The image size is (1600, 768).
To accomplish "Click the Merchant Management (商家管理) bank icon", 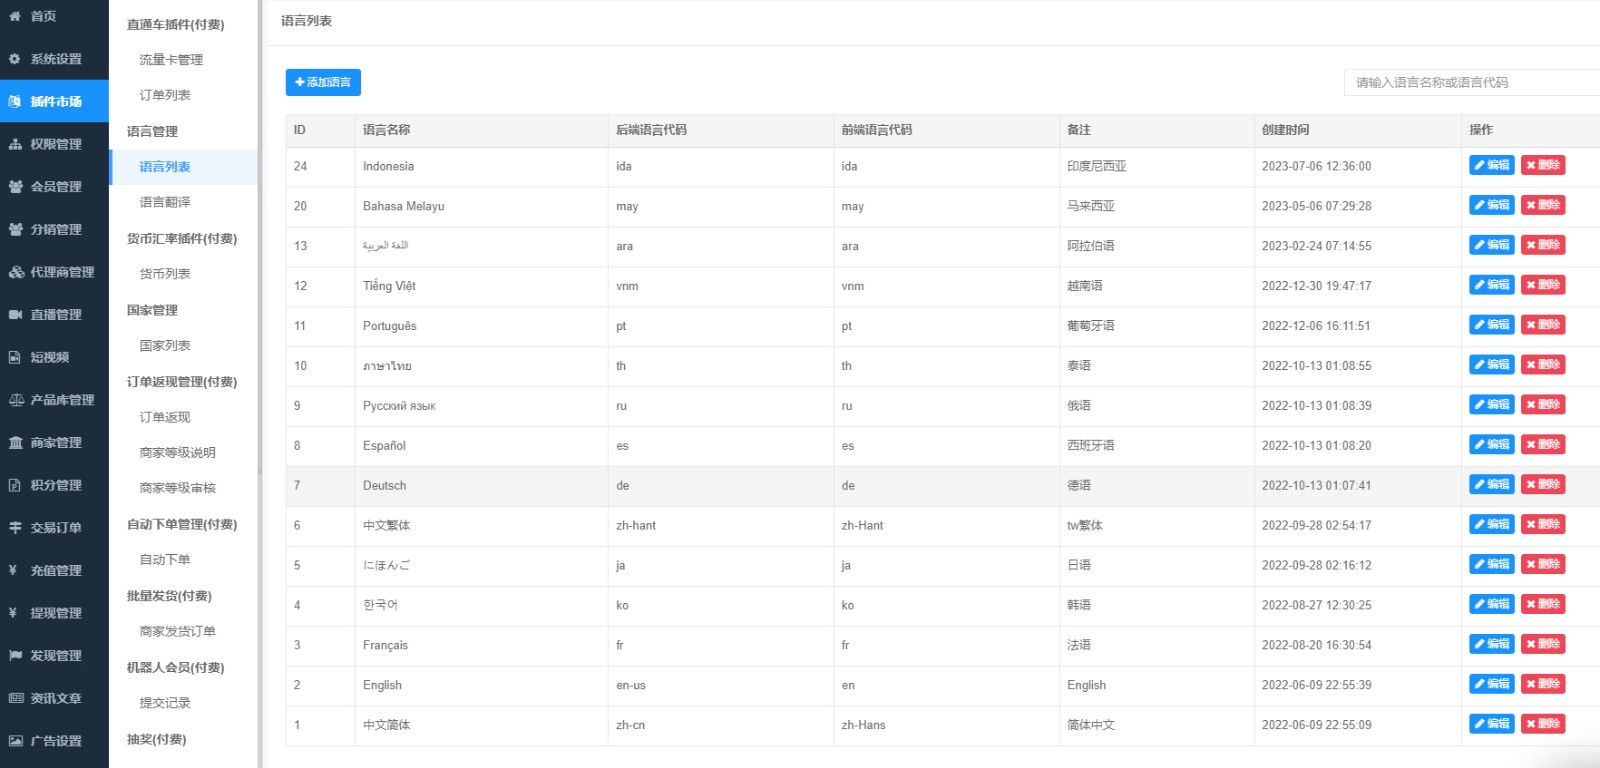I will [15, 442].
